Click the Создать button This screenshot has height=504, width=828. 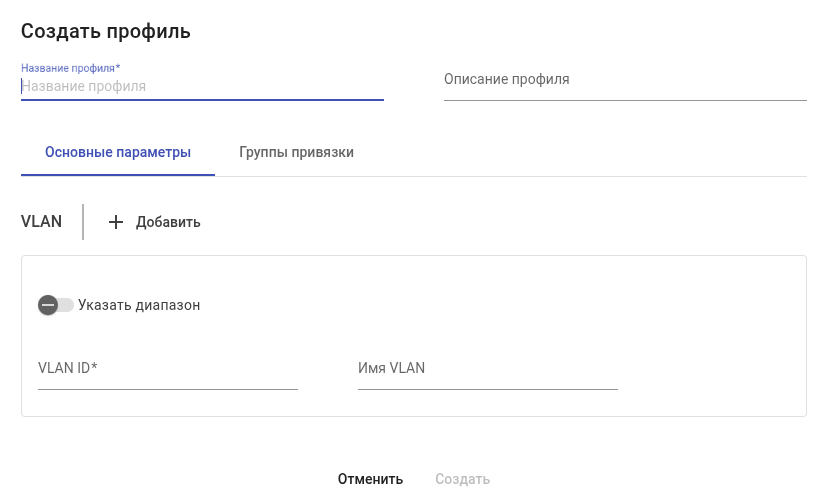(462, 479)
